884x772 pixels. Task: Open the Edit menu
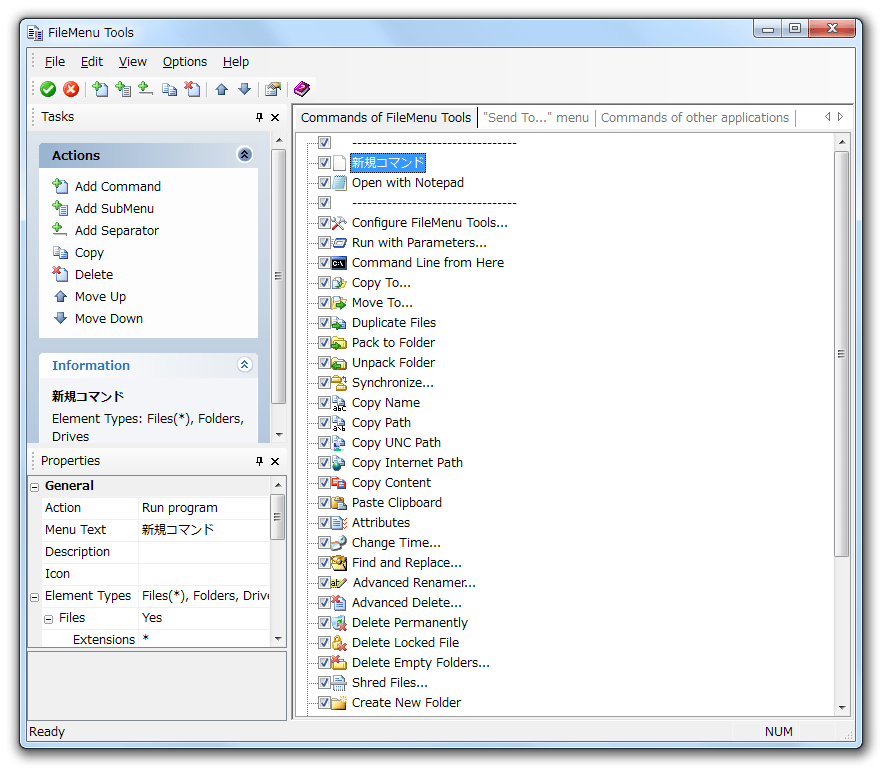click(91, 62)
